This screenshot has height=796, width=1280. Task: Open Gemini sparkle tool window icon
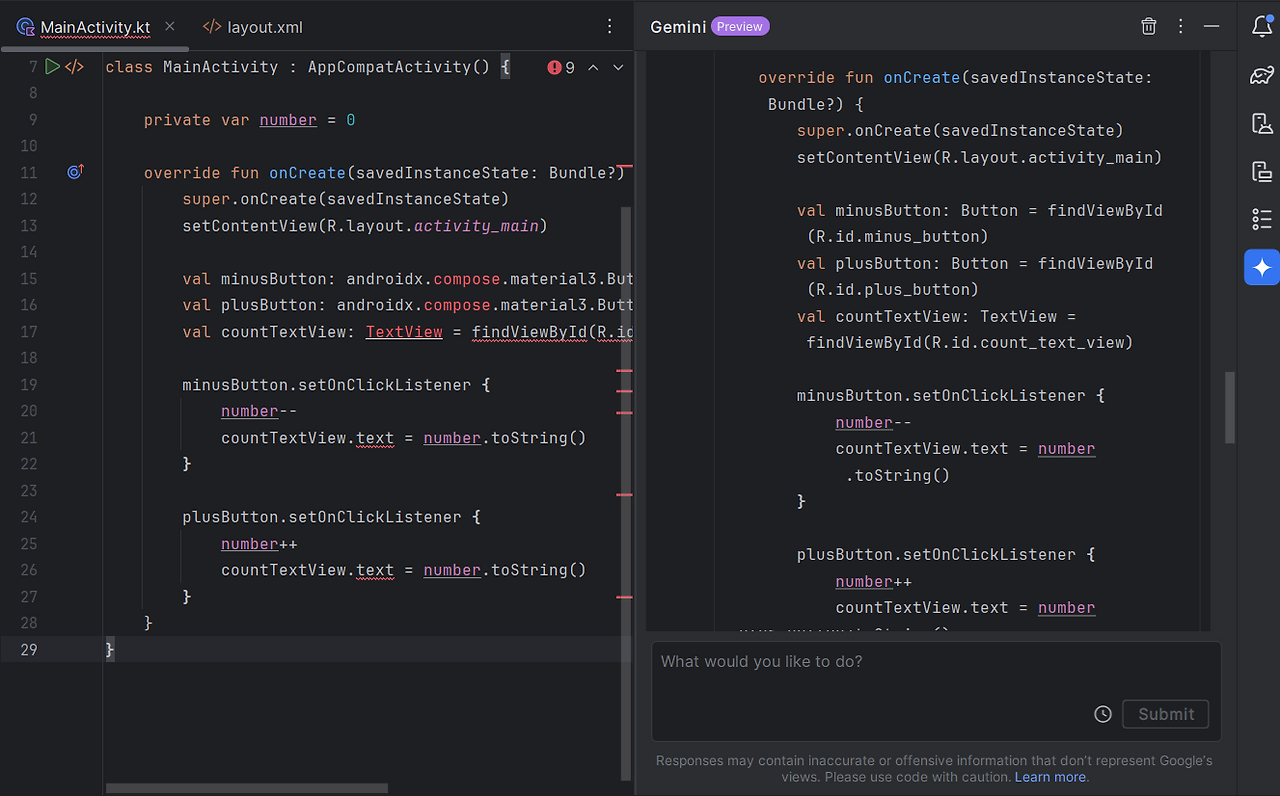[1262, 267]
